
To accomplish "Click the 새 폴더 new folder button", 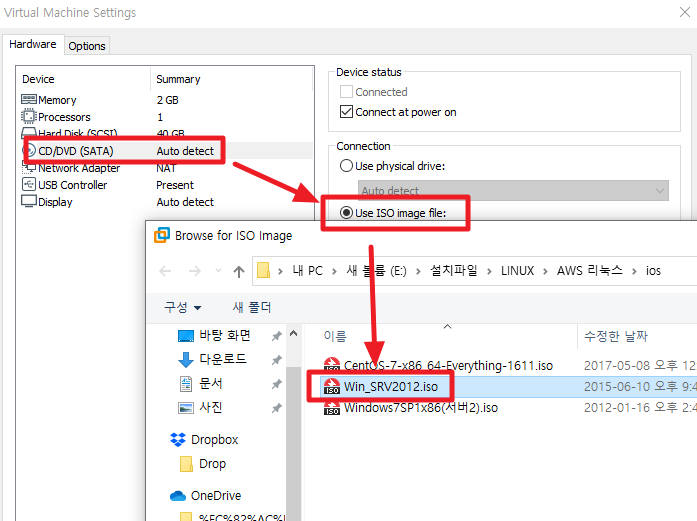I will pos(252,307).
